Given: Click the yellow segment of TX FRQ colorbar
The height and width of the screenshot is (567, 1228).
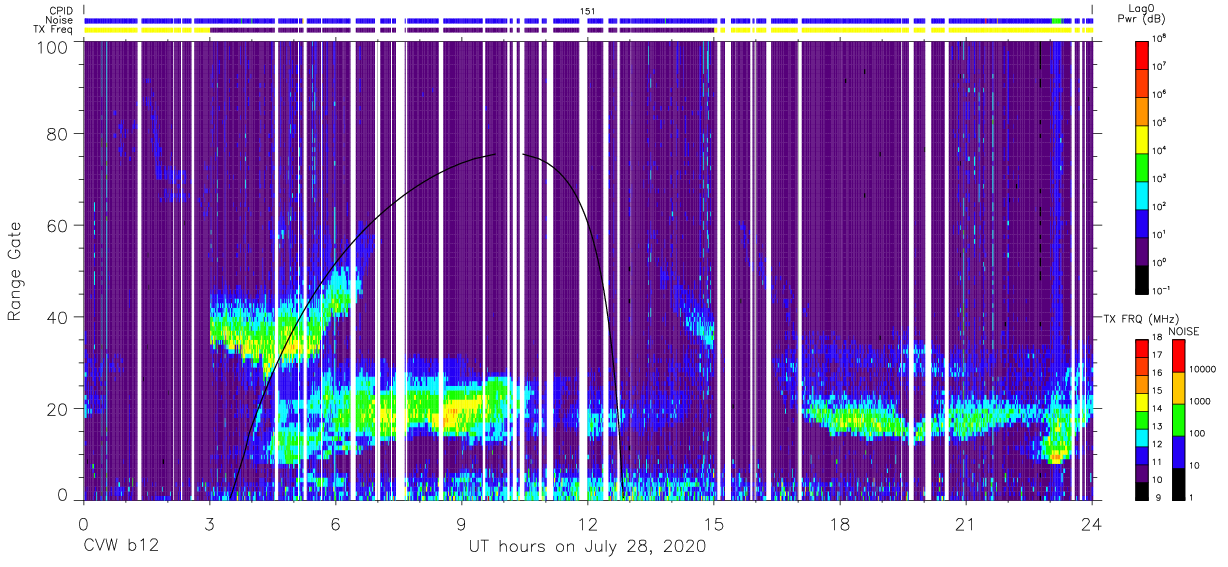Looking at the screenshot, I should 1141,401.
